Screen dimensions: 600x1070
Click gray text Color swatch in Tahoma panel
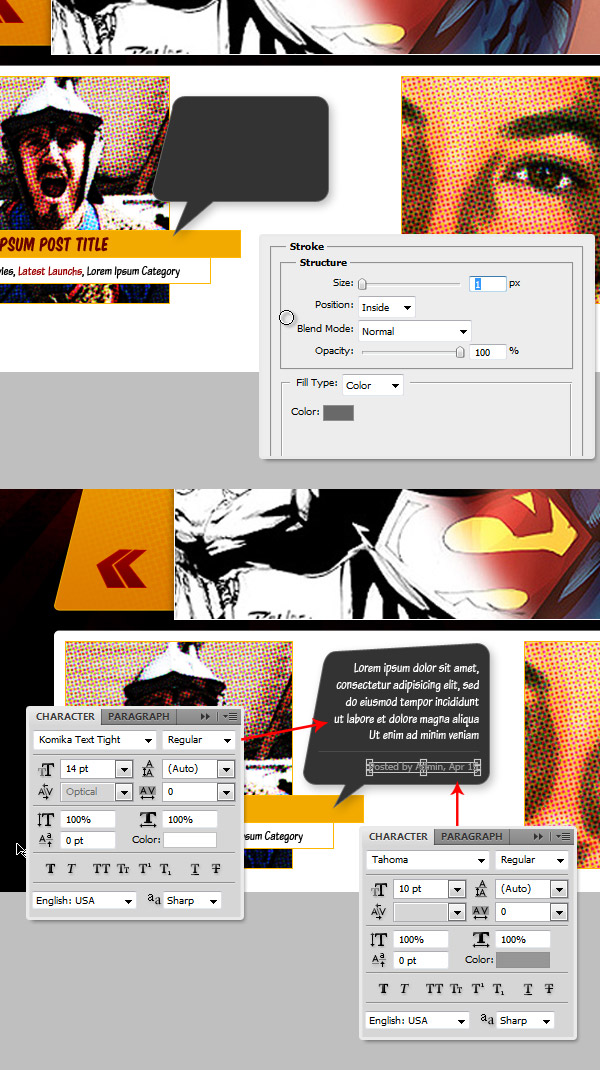pos(523,960)
